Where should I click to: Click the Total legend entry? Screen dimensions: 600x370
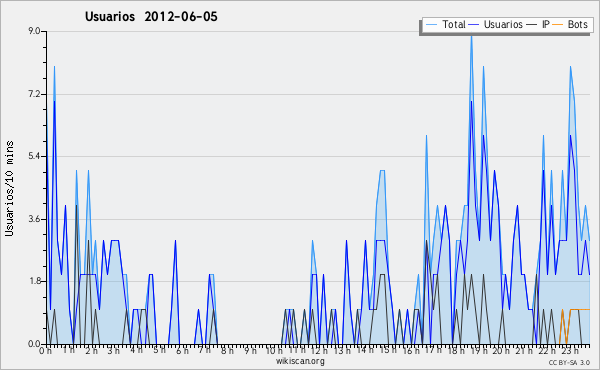pos(446,24)
